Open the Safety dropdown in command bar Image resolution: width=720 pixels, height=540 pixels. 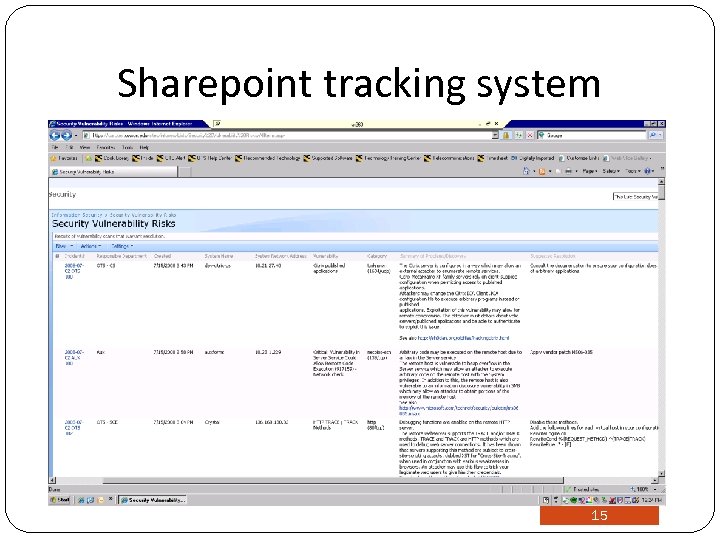click(610, 171)
